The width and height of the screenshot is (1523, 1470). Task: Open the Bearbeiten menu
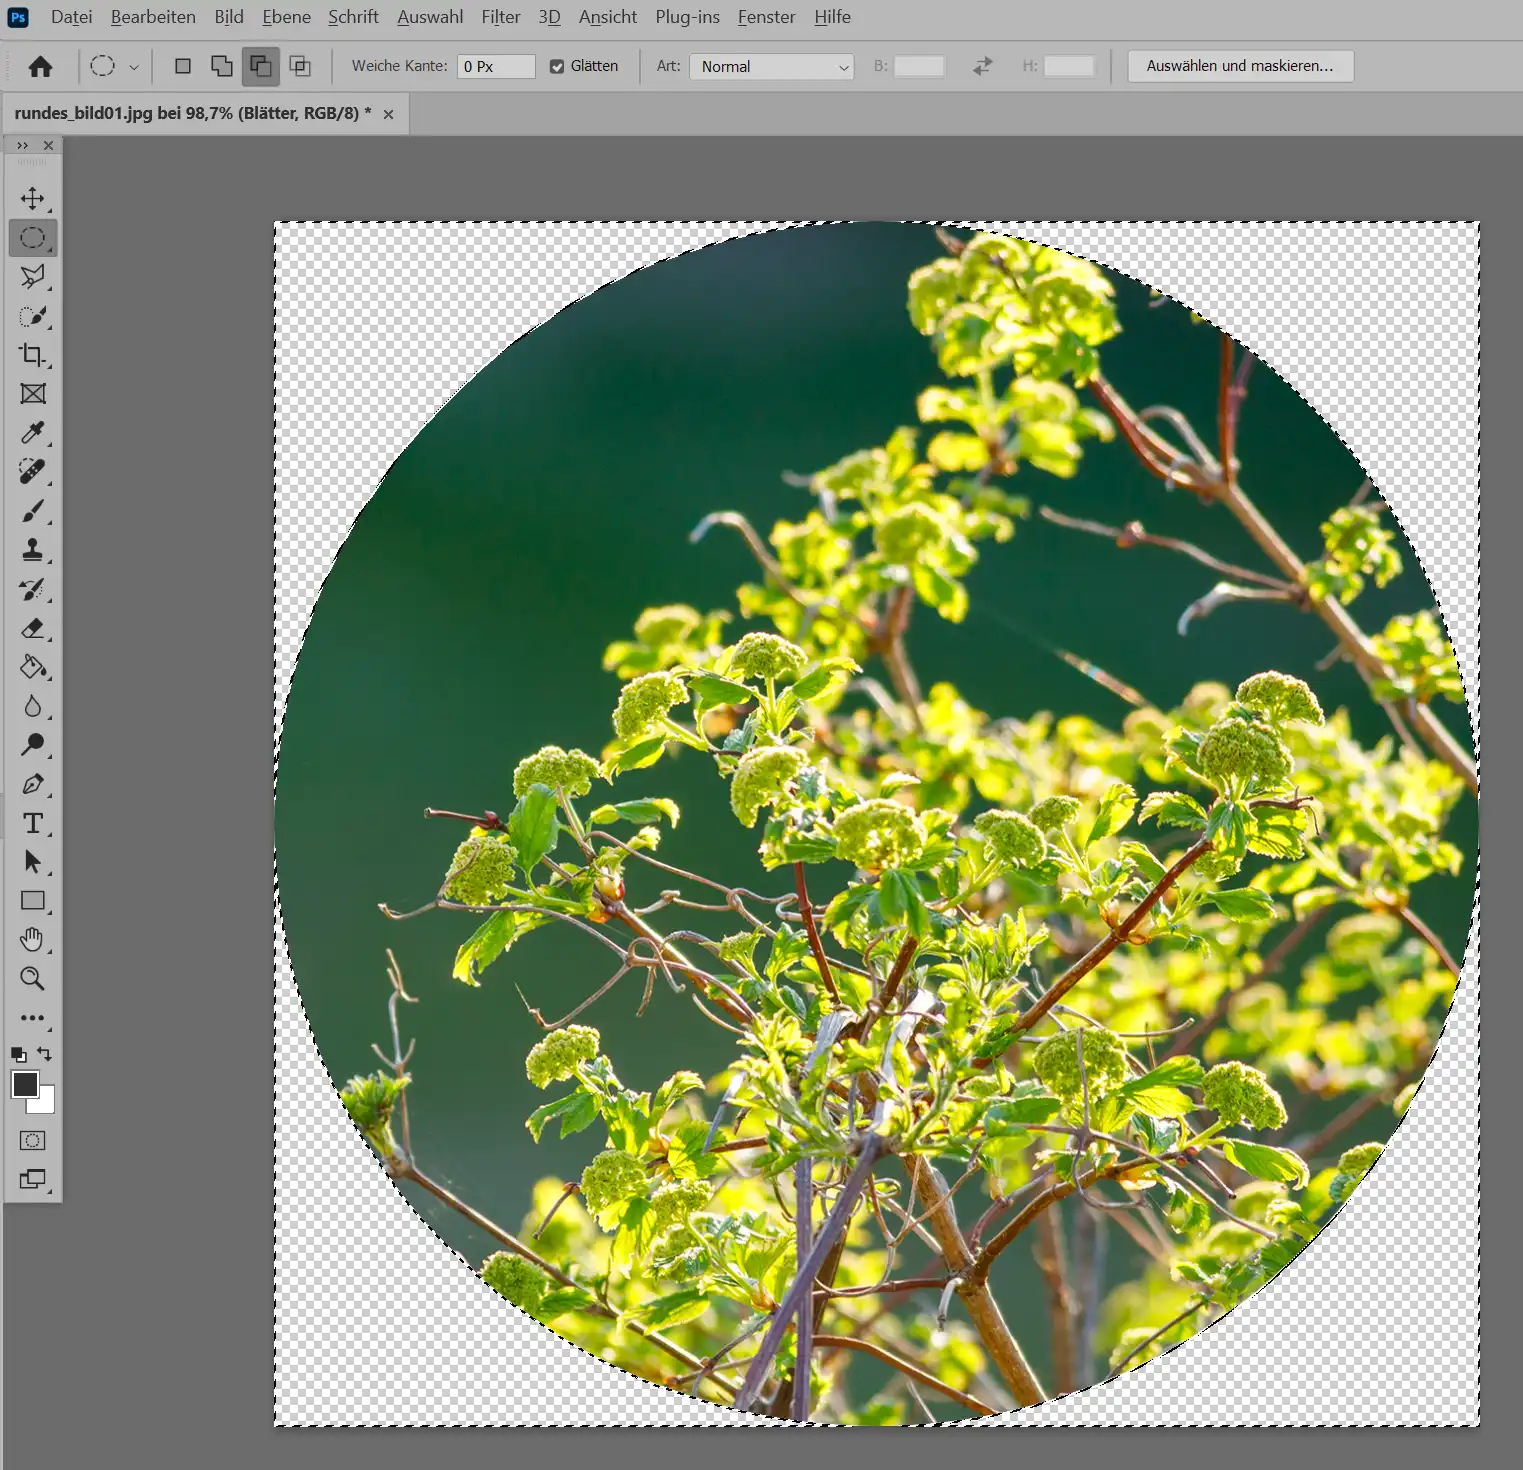[153, 17]
